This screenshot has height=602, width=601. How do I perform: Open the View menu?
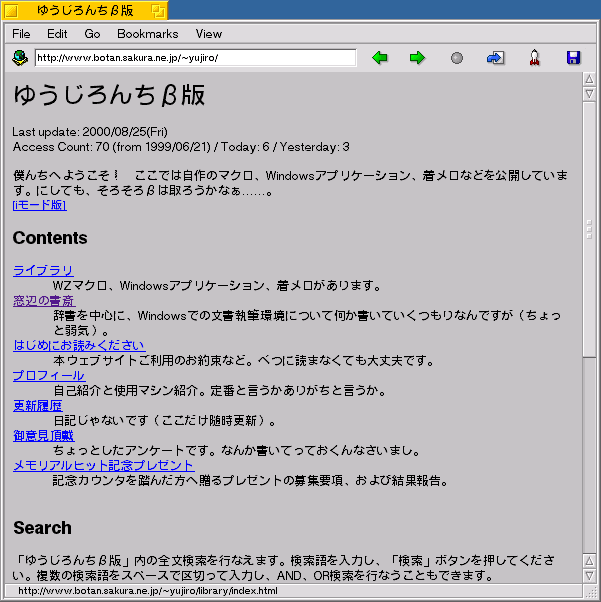209,34
